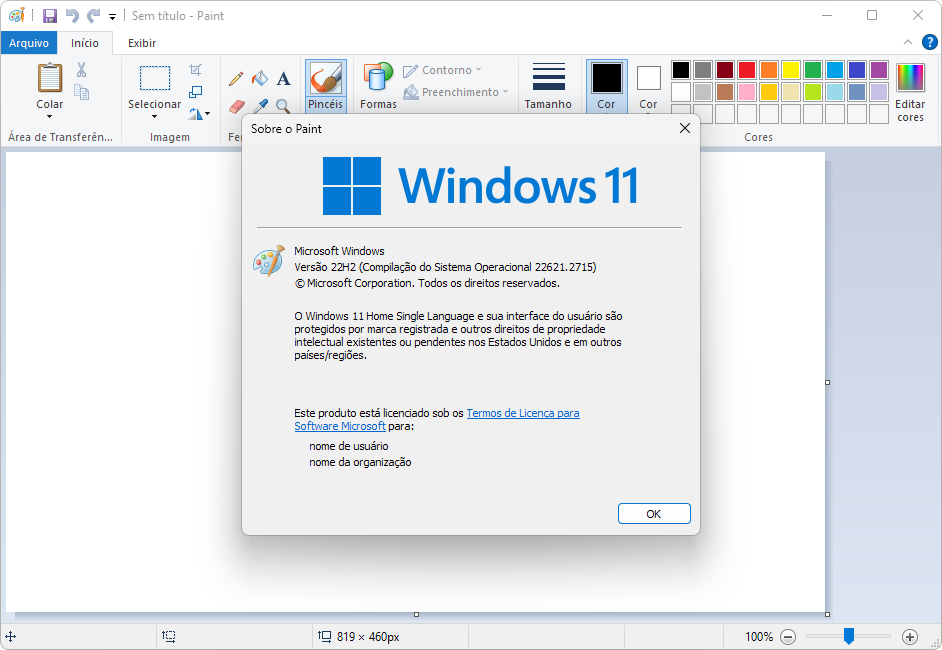This screenshot has height=650, width=942.
Task: Pick the black palette swatch
Action: (x=681, y=70)
